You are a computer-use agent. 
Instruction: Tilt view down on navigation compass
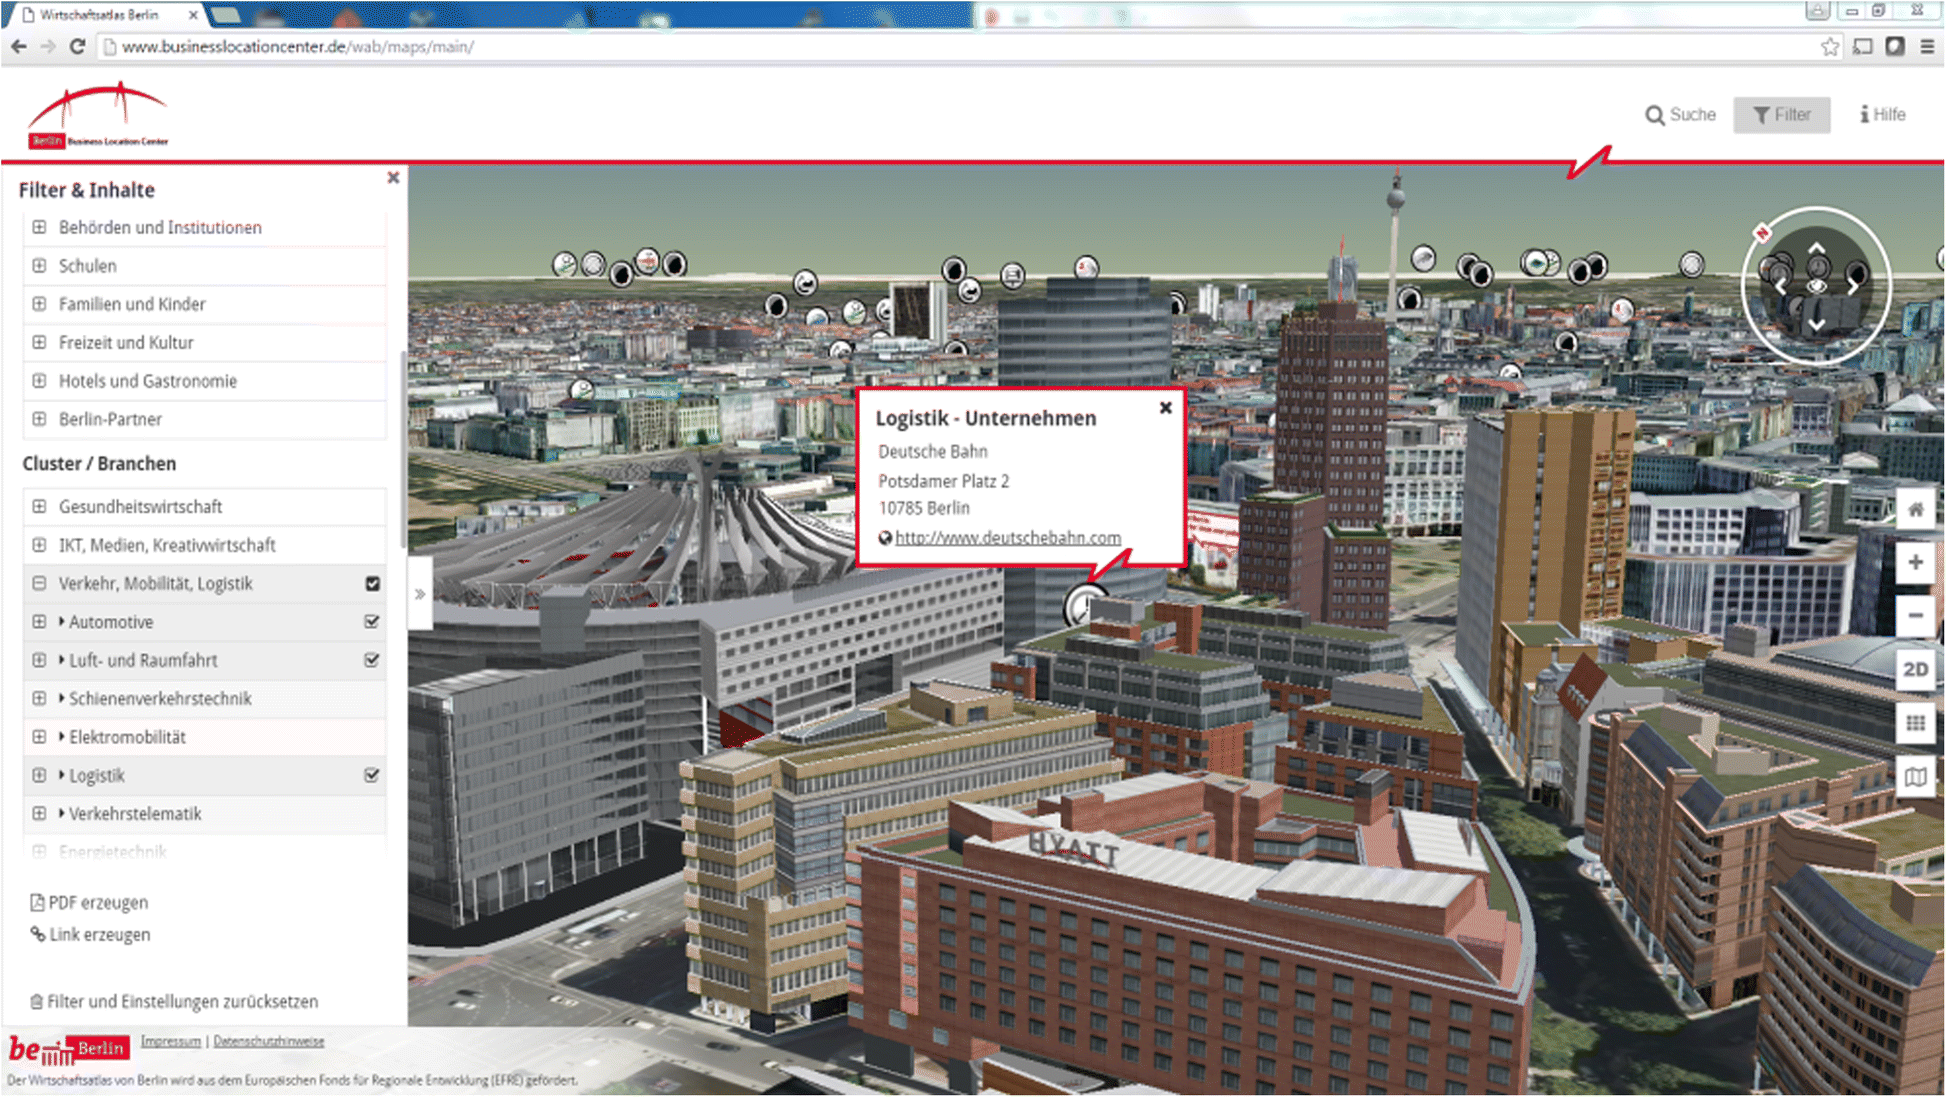click(x=1817, y=323)
